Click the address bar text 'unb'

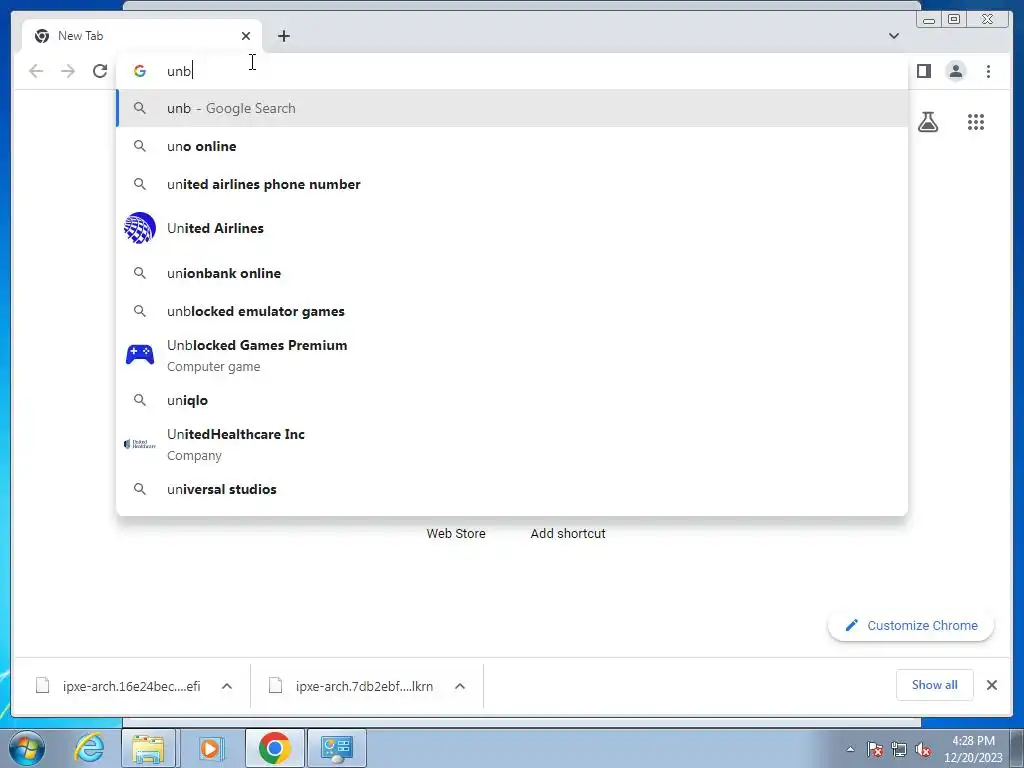click(179, 71)
